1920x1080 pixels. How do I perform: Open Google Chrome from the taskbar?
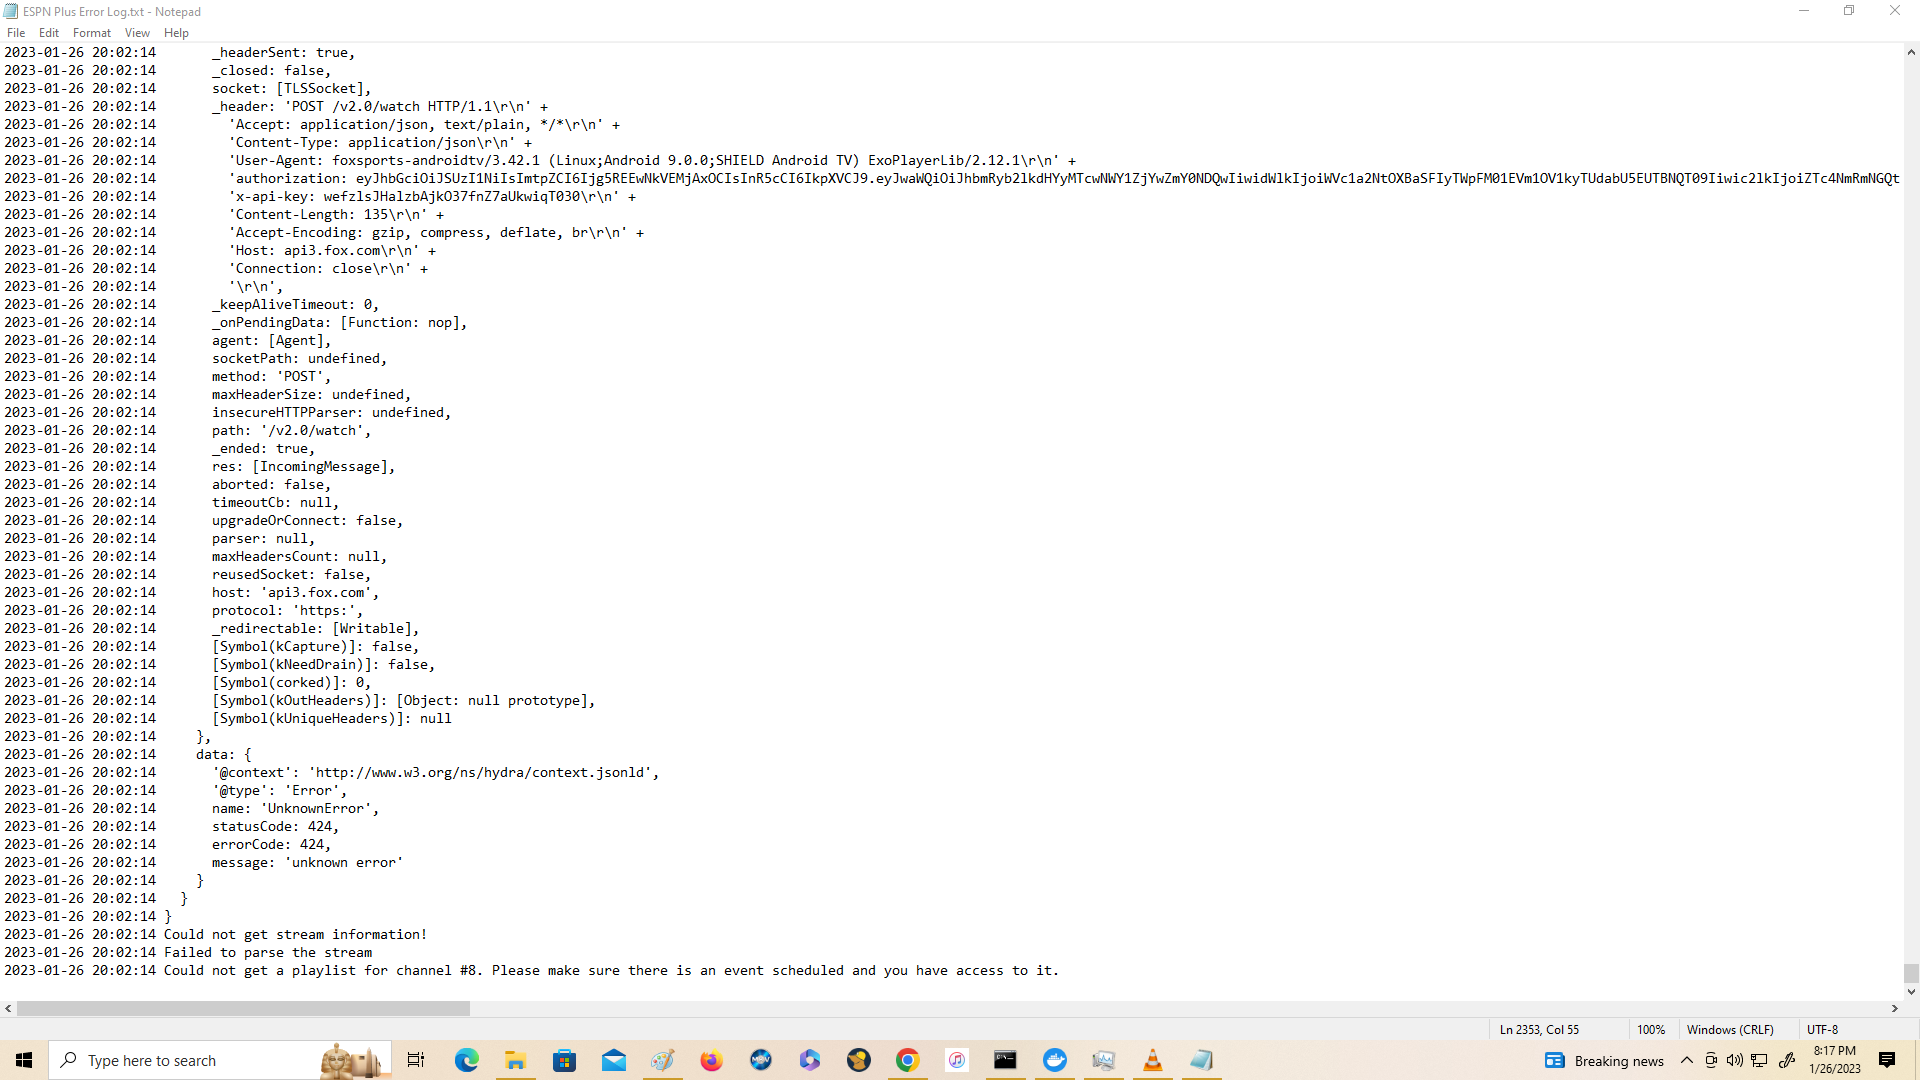[907, 1060]
